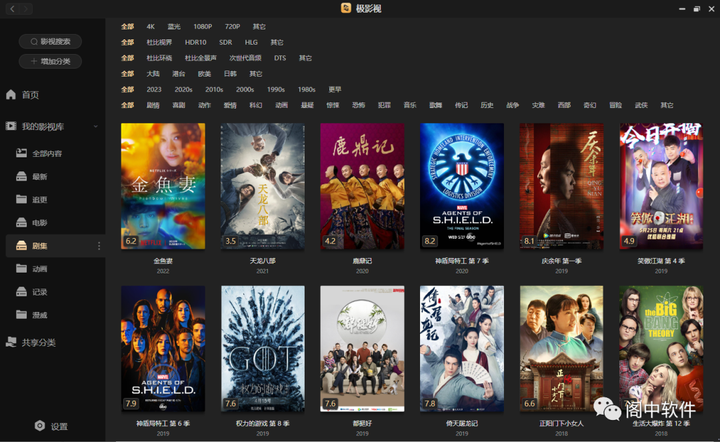
Task: Select the 电影 folder icon
Action: click(x=22, y=222)
